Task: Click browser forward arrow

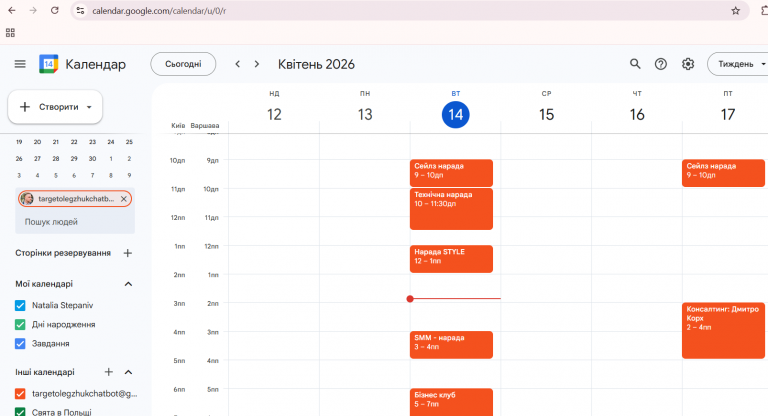Action: 33,10
